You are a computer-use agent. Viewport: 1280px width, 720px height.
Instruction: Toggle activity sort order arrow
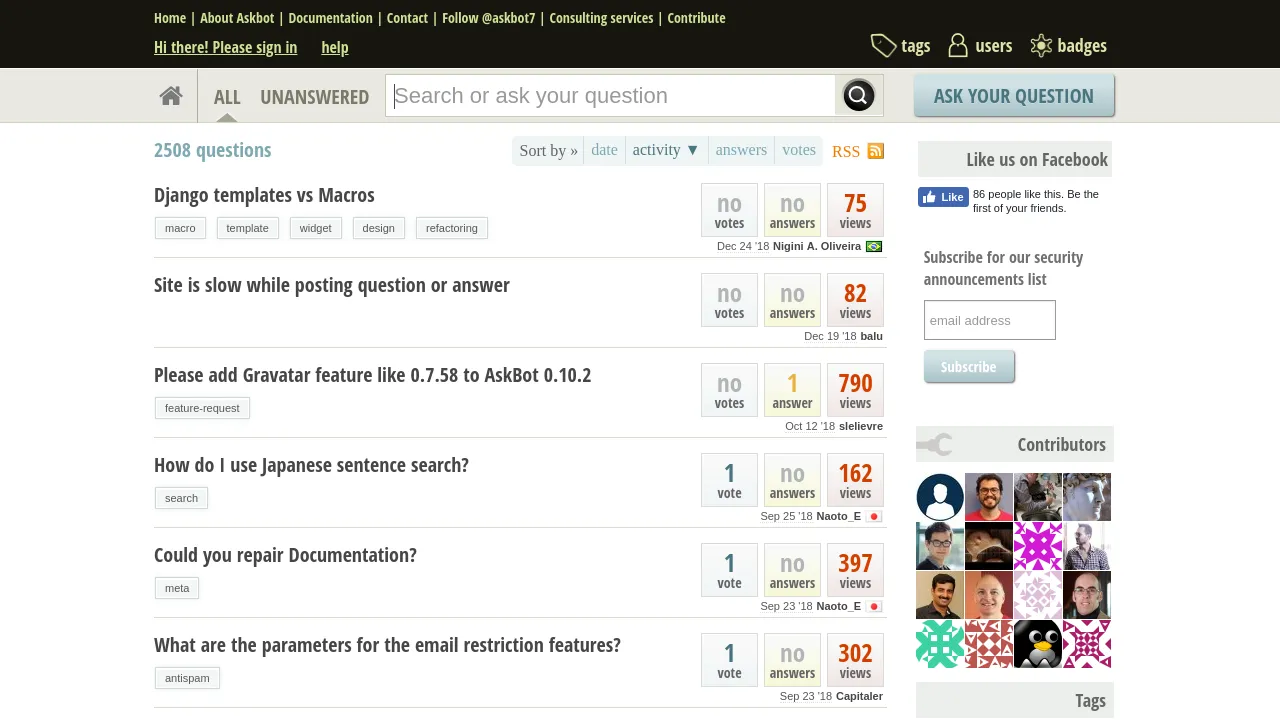pos(692,150)
